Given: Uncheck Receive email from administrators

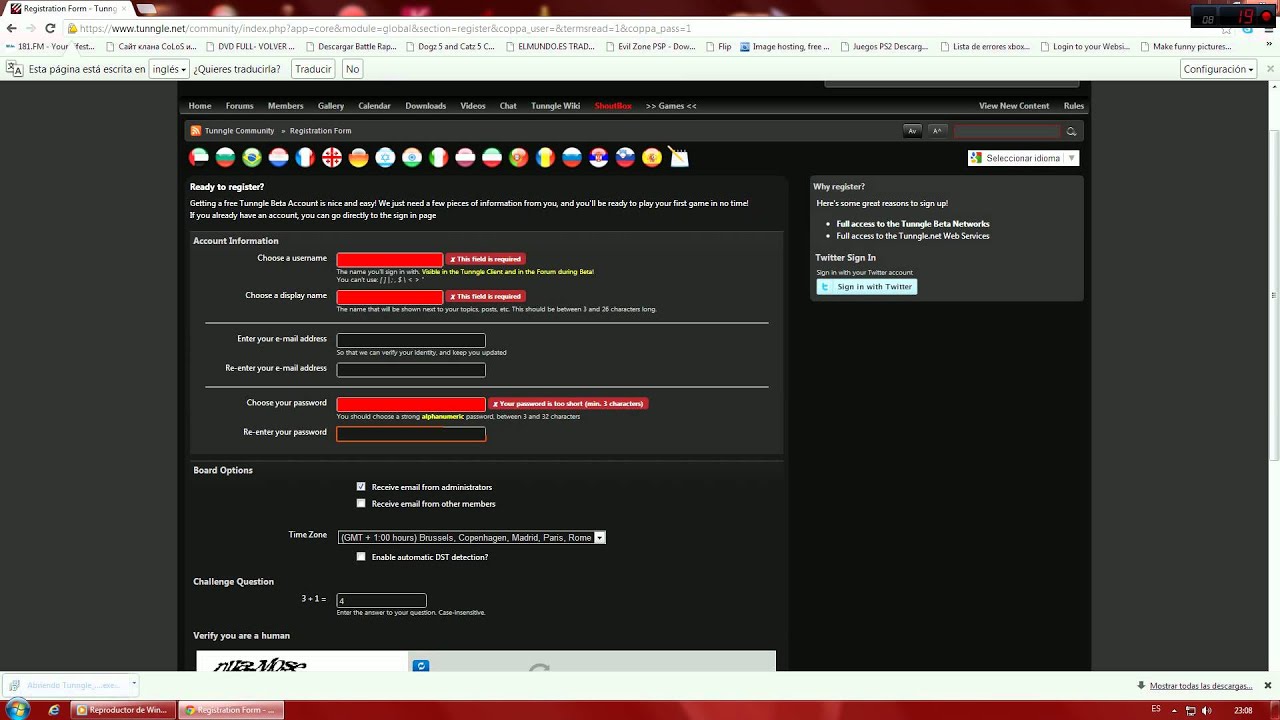Looking at the screenshot, I should click(361, 487).
